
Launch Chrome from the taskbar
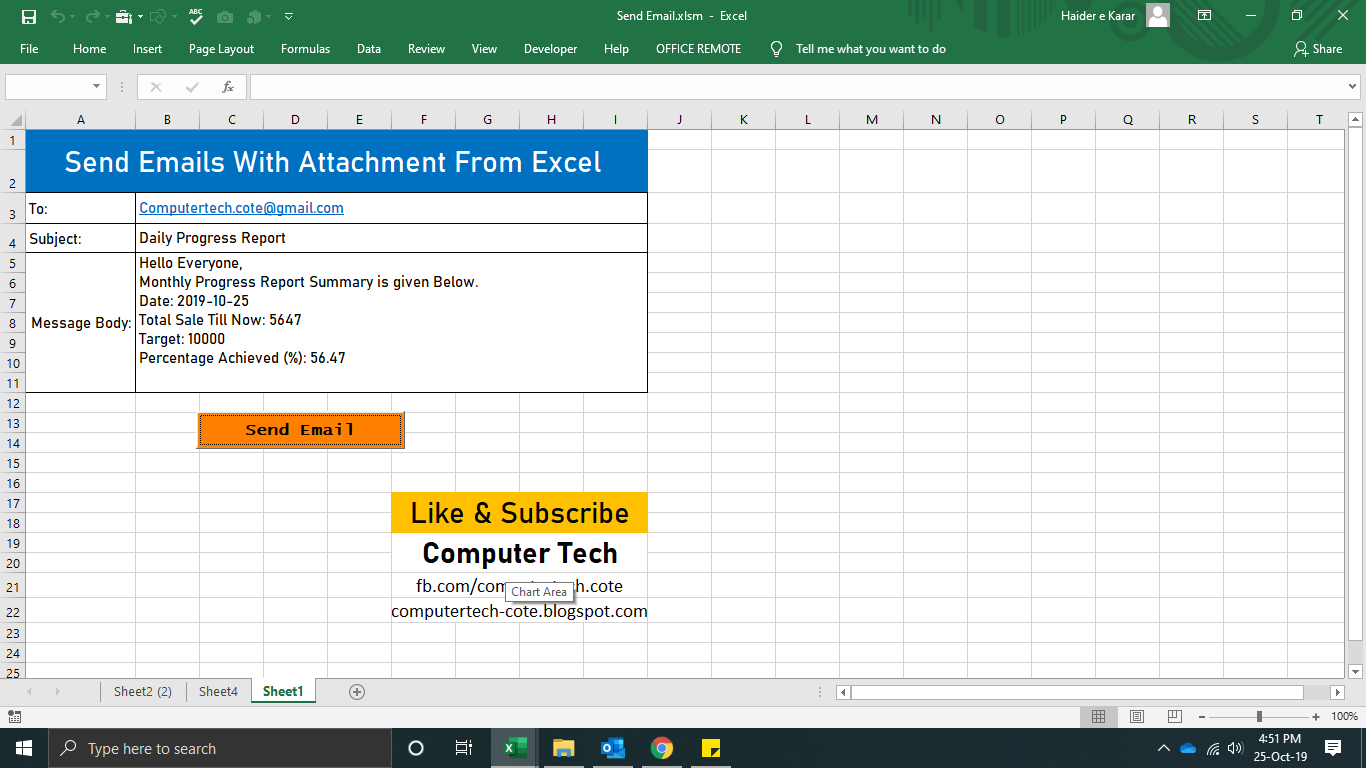click(x=660, y=747)
